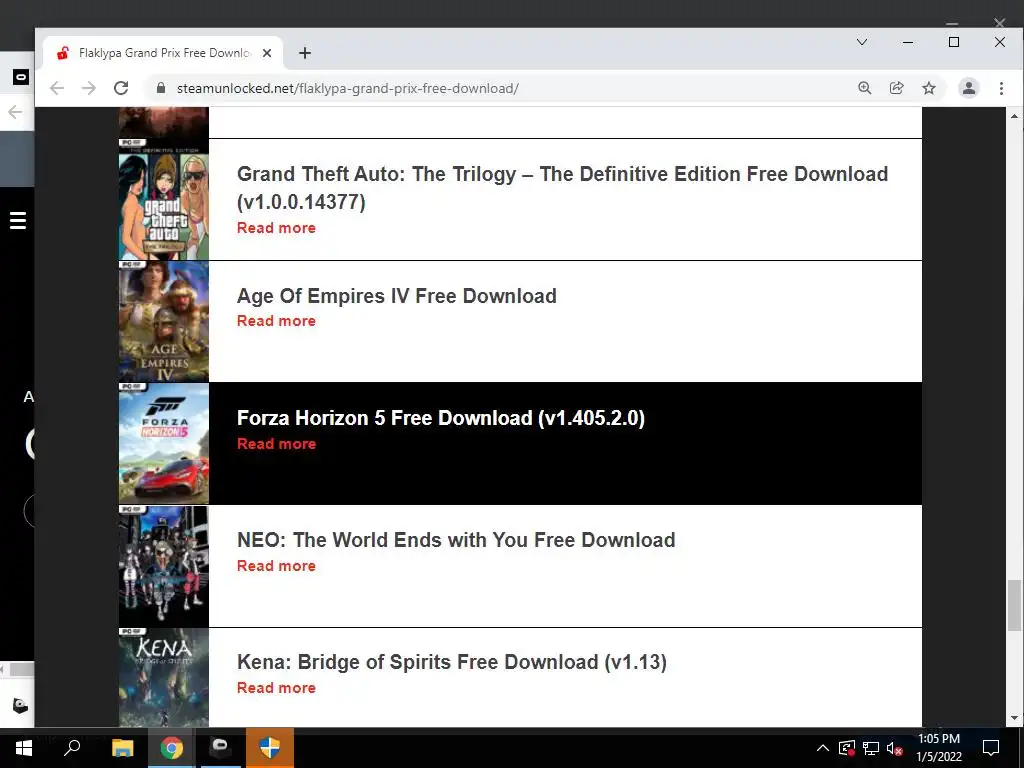Screen dimensions: 1024x768
Task: Close the Flaklypa Grand Prix tab
Action: pyautogui.click(x=266, y=53)
